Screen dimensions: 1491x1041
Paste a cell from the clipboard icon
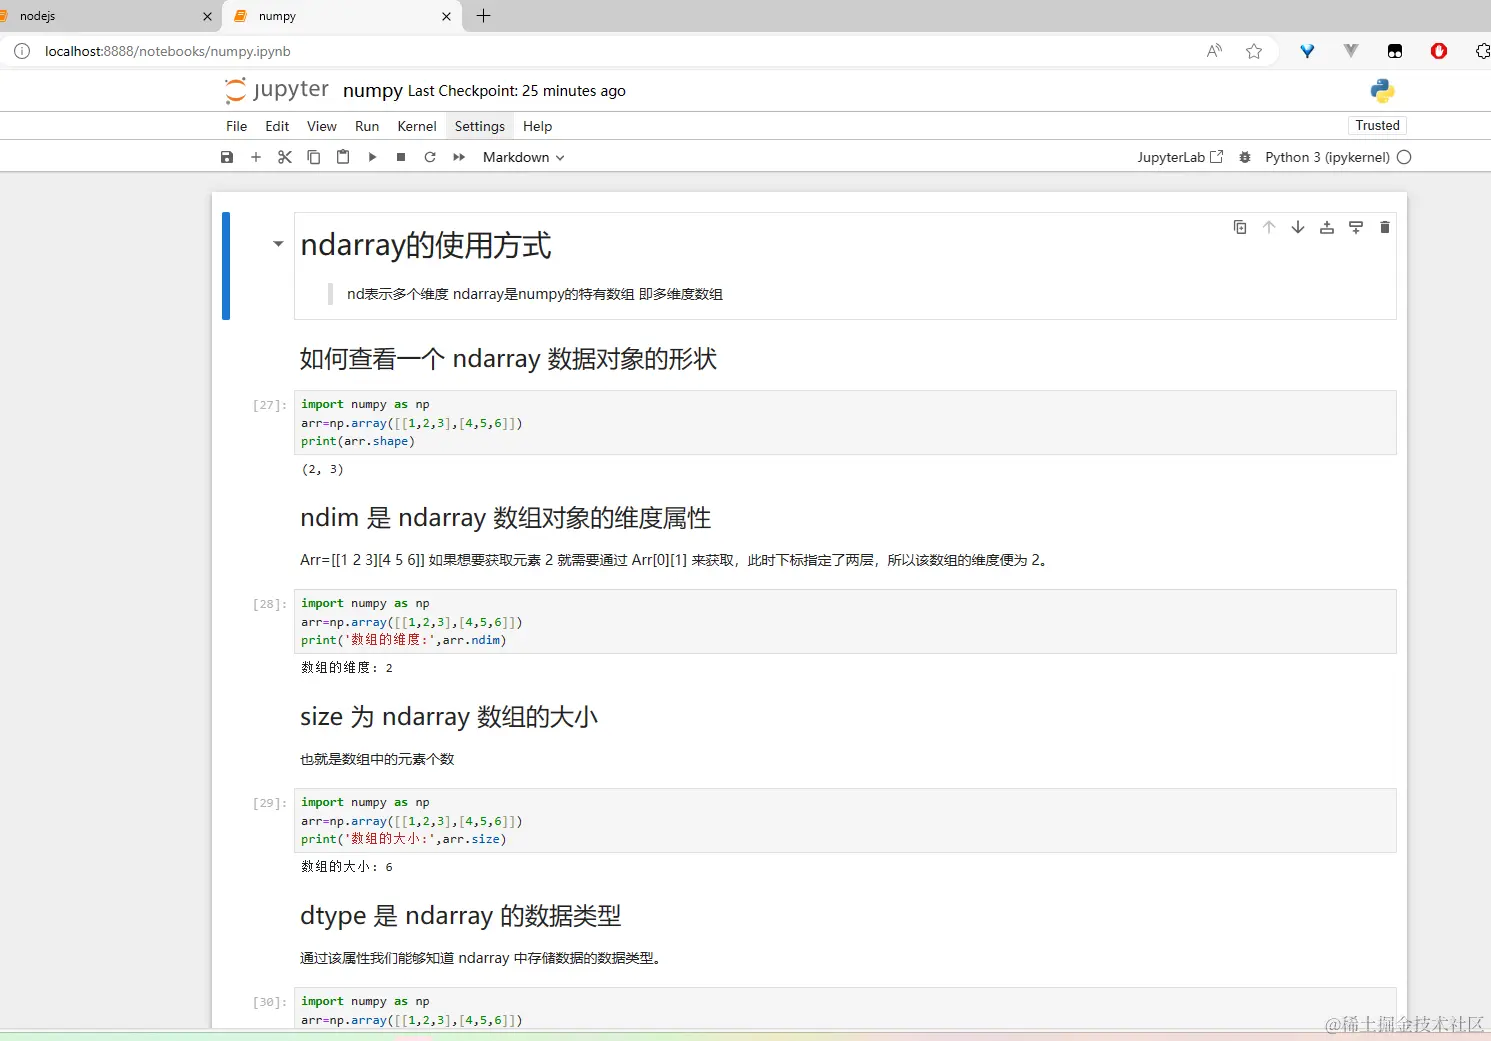pos(343,157)
